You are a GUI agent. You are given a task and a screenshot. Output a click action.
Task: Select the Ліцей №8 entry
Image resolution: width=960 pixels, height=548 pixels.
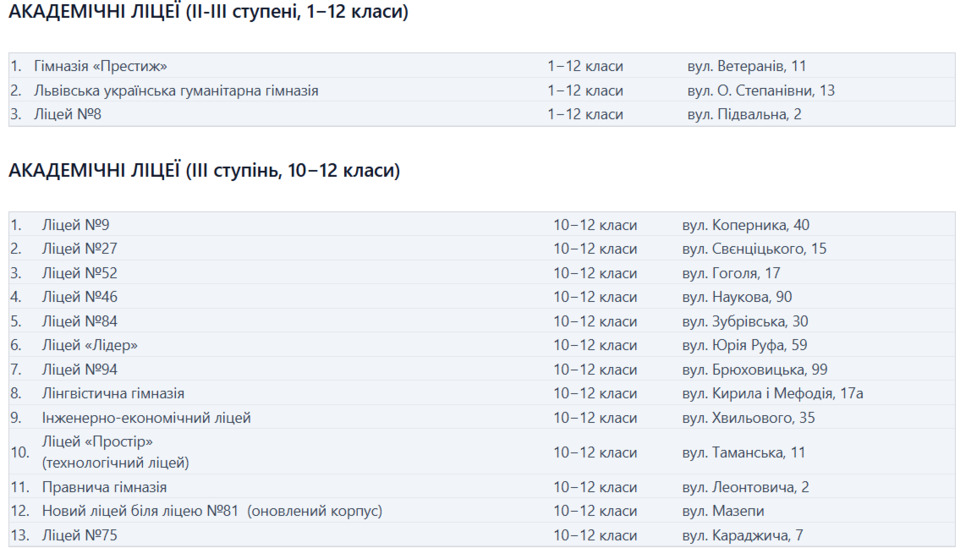pos(68,114)
